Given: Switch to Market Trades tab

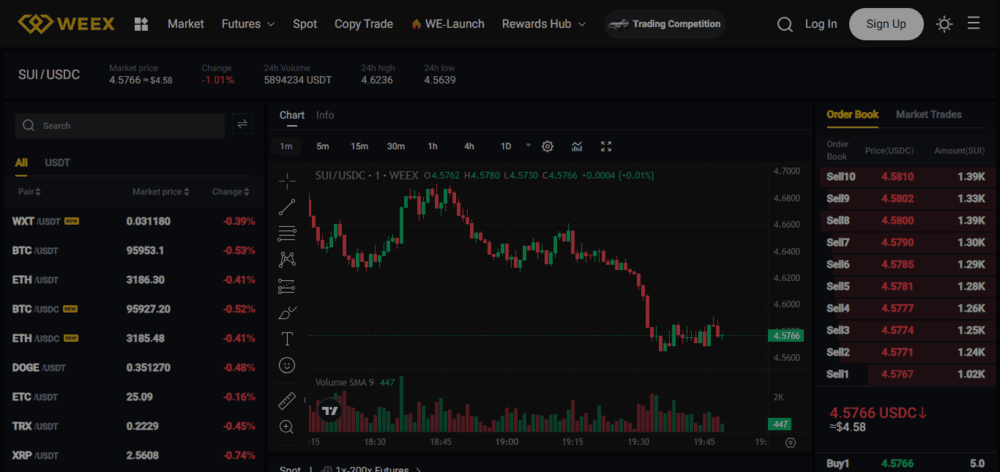Looking at the screenshot, I should [929, 115].
